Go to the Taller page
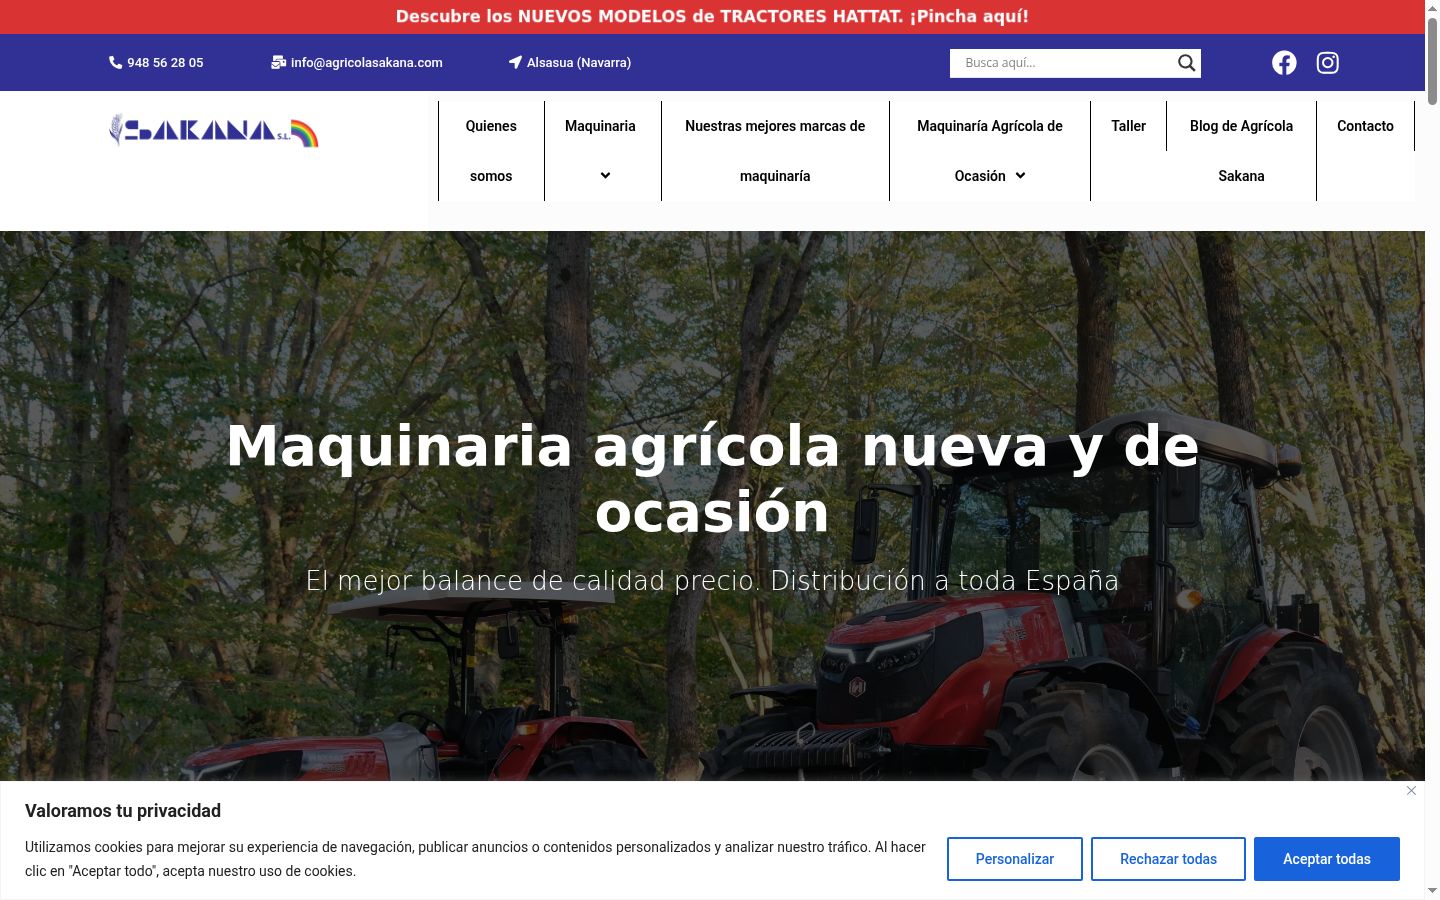This screenshot has height=900, width=1440. point(1128,126)
